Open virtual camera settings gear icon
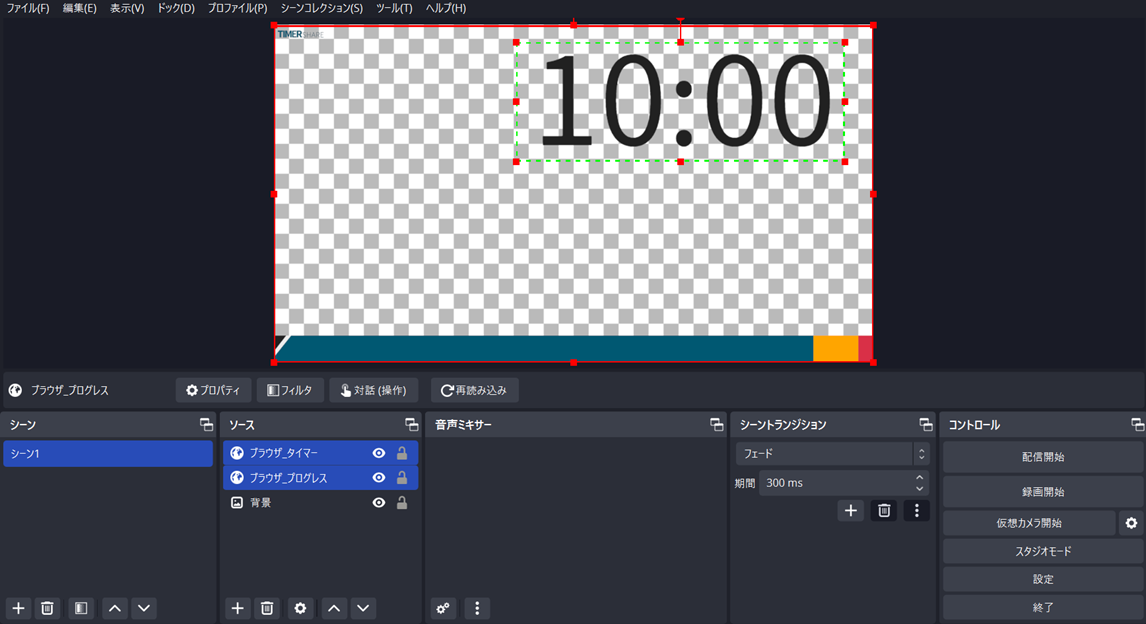1146x624 pixels. [1131, 523]
